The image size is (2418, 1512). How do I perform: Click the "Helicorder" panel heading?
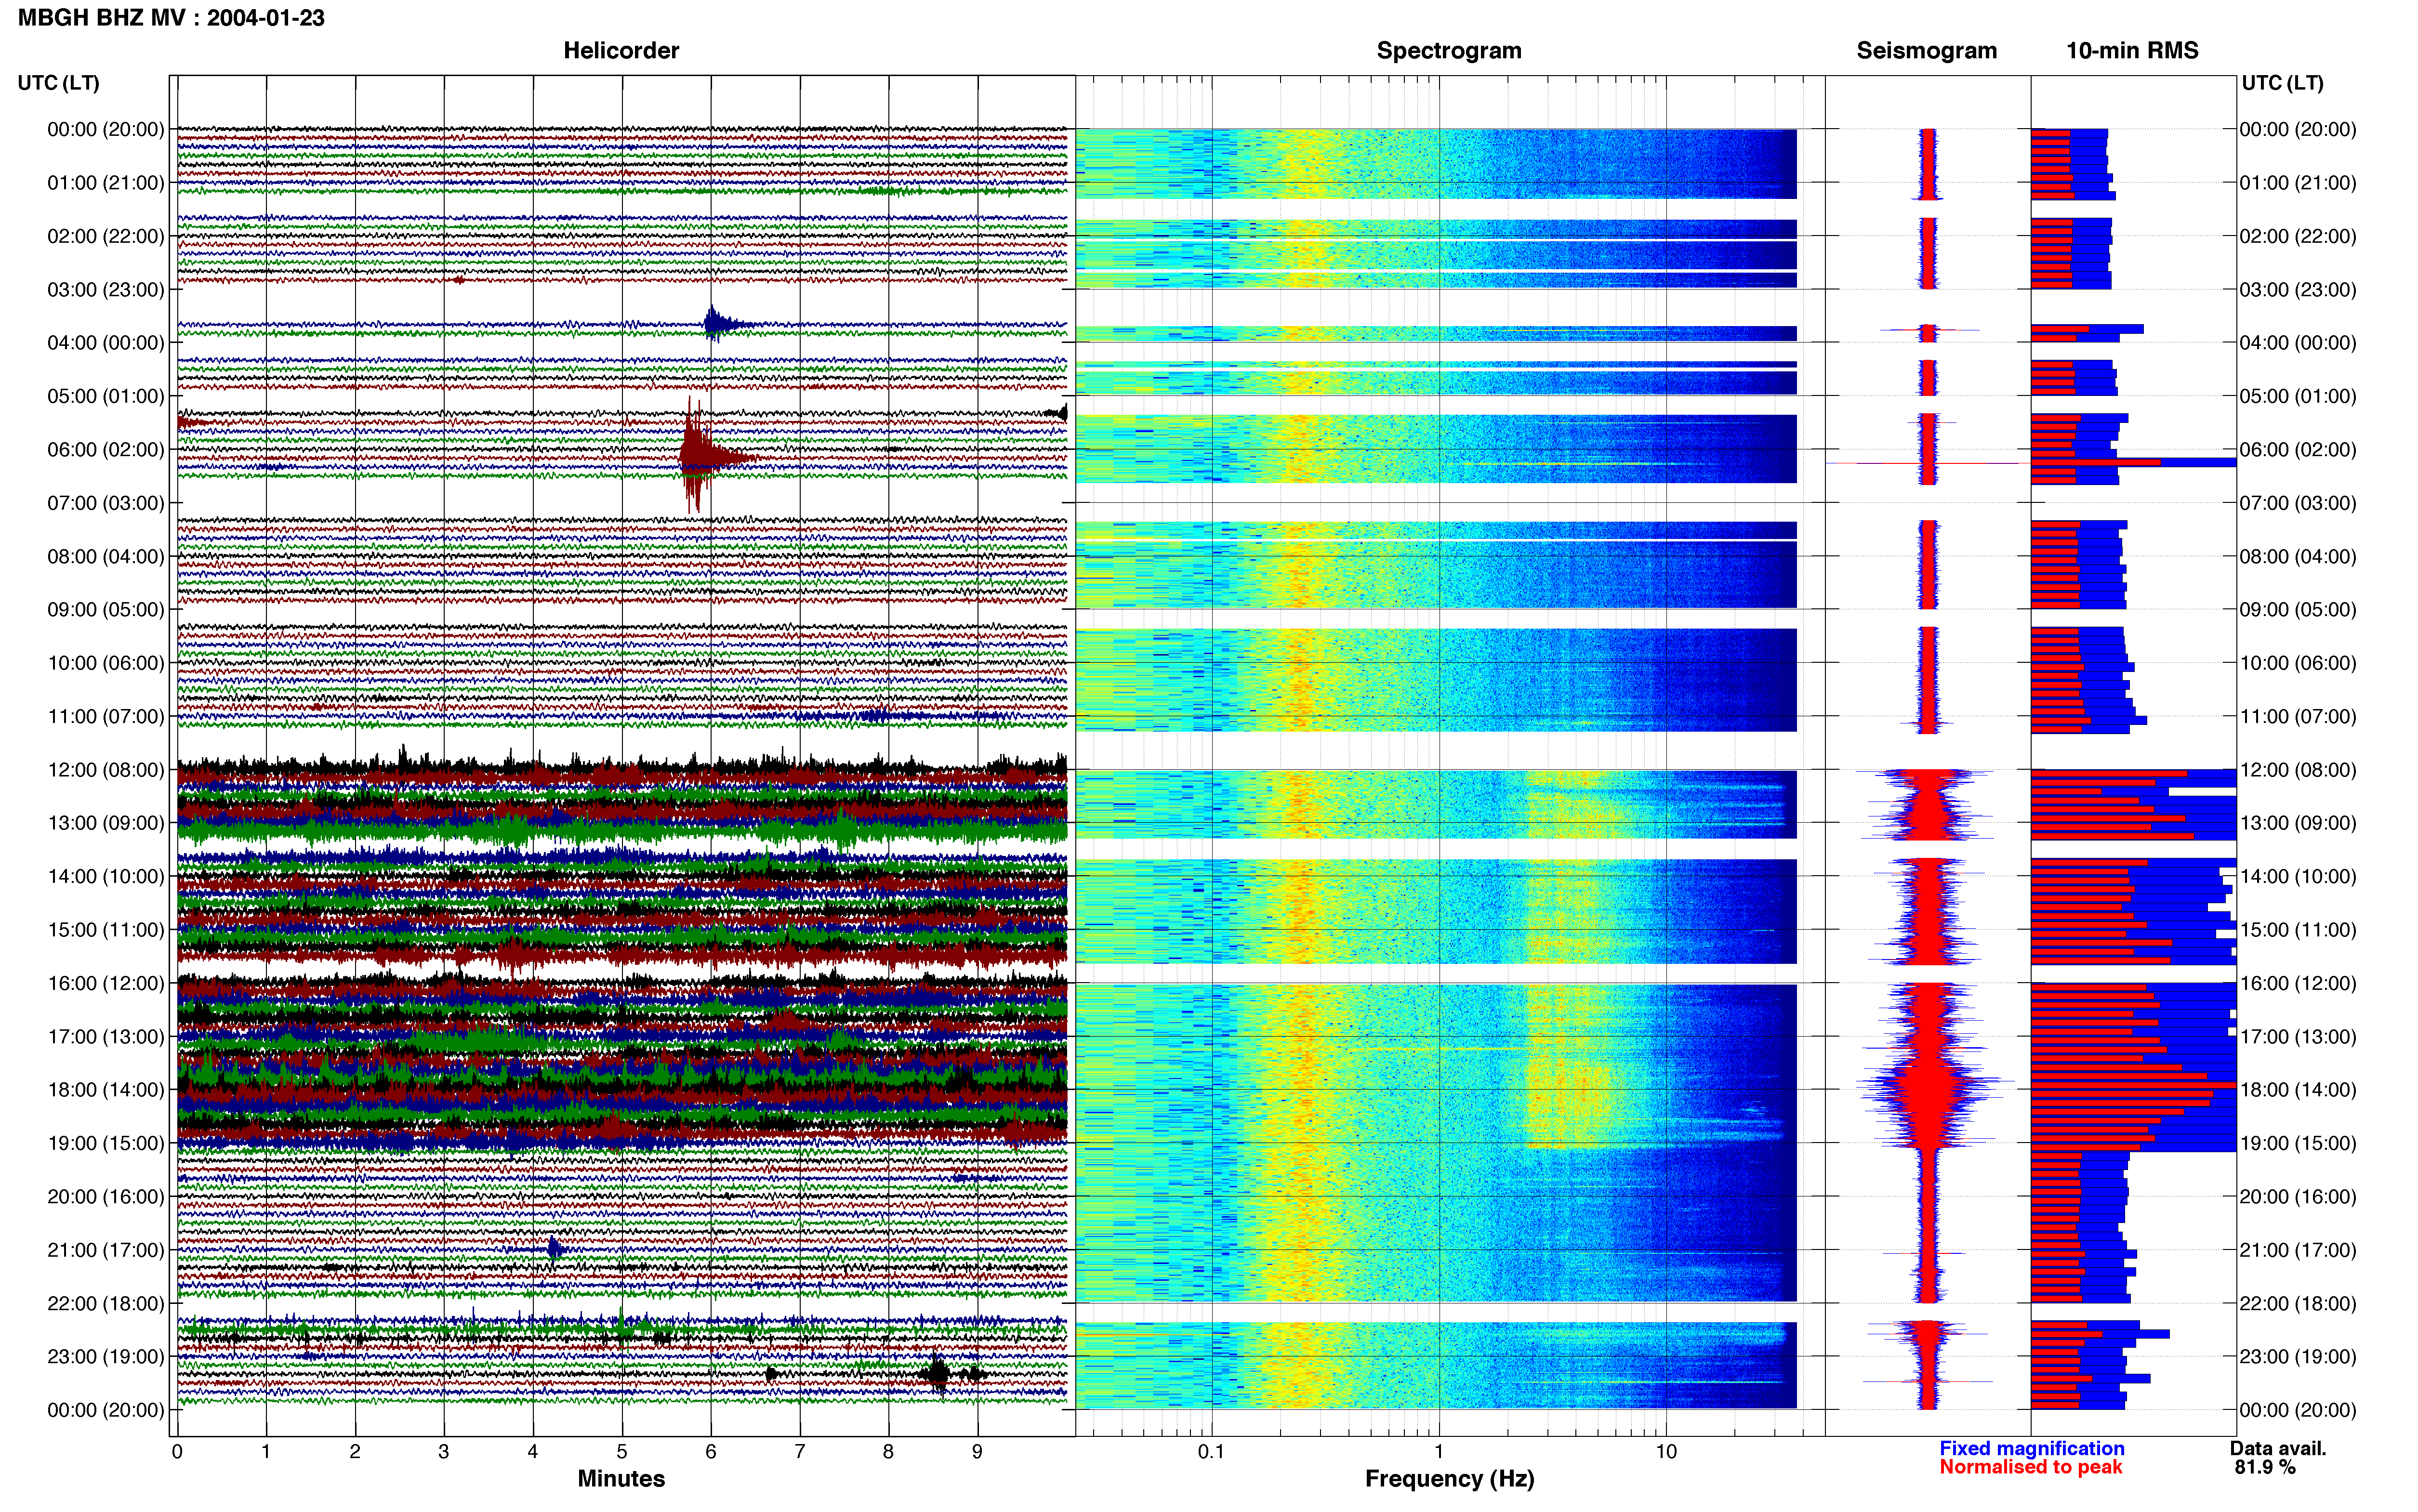pos(621,51)
